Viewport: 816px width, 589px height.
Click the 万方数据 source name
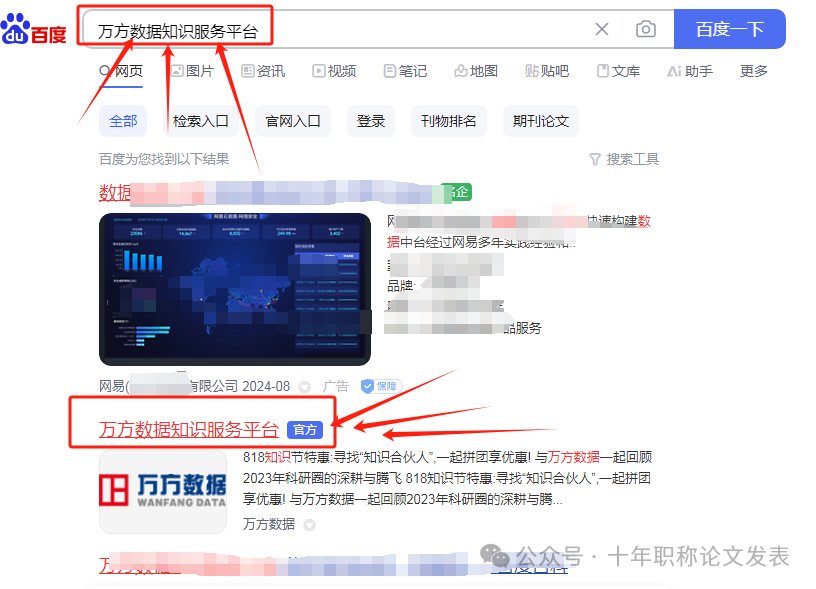(269, 524)
